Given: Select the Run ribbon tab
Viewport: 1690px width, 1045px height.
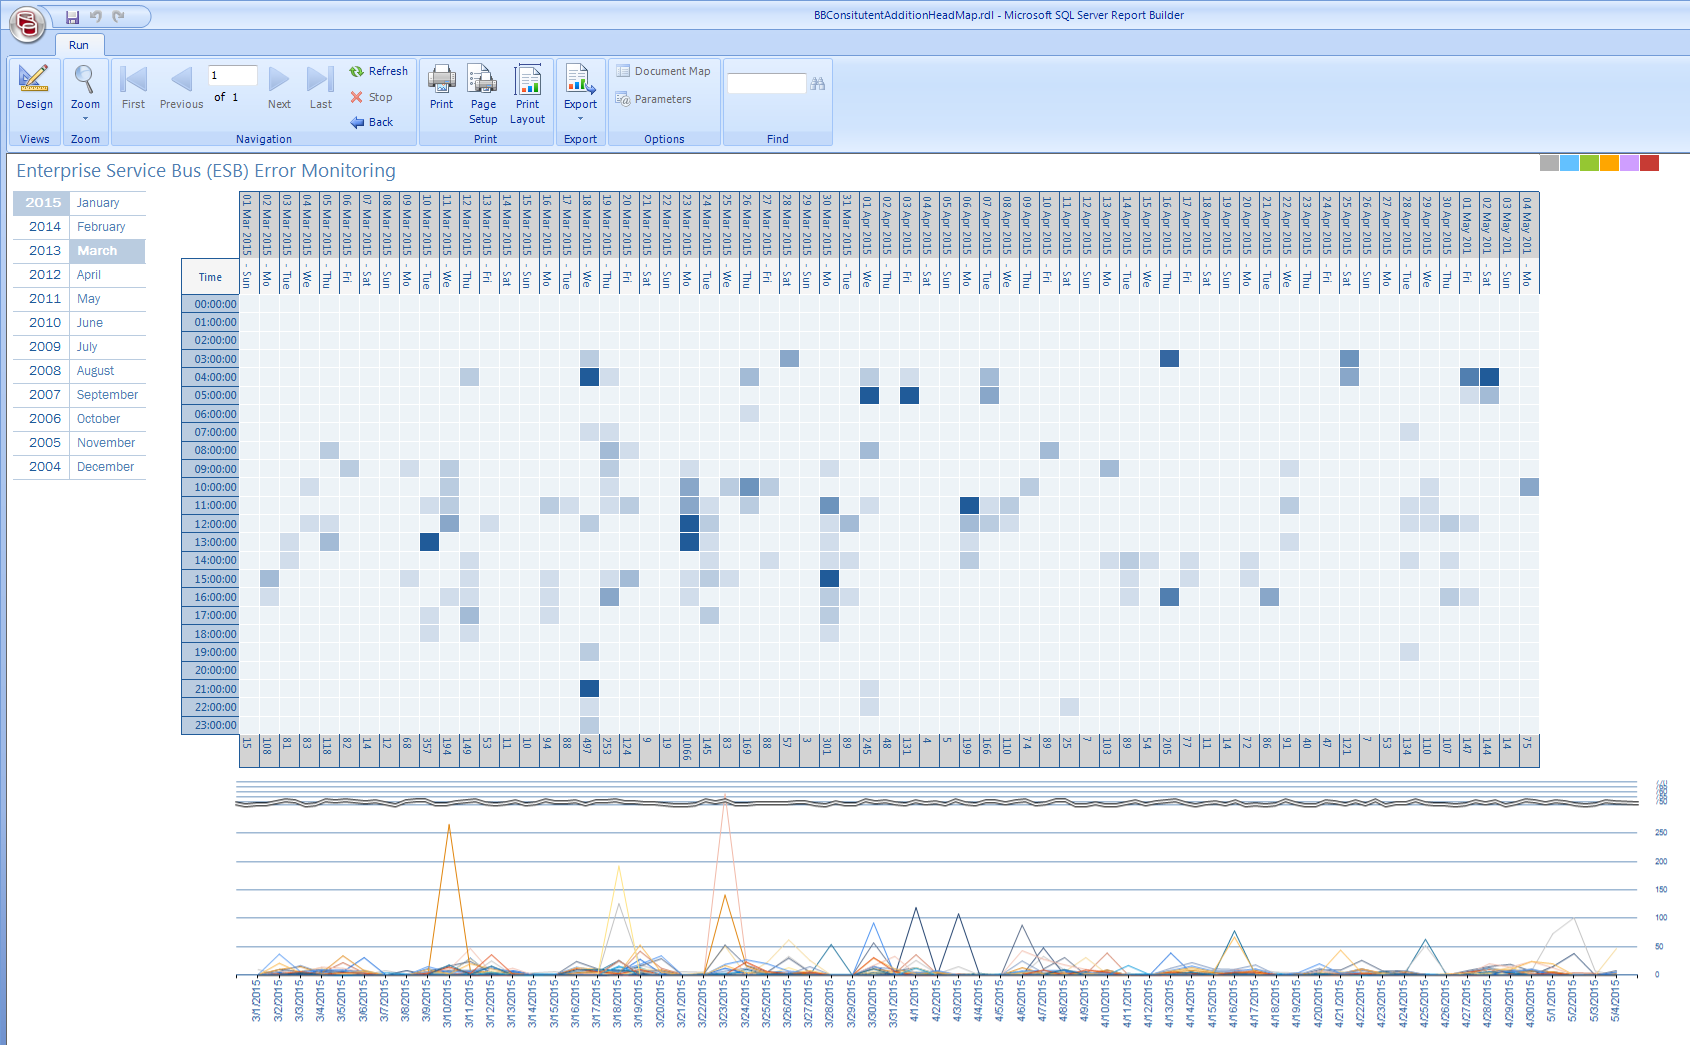Looking at the screenshot, I should (79, 45).
